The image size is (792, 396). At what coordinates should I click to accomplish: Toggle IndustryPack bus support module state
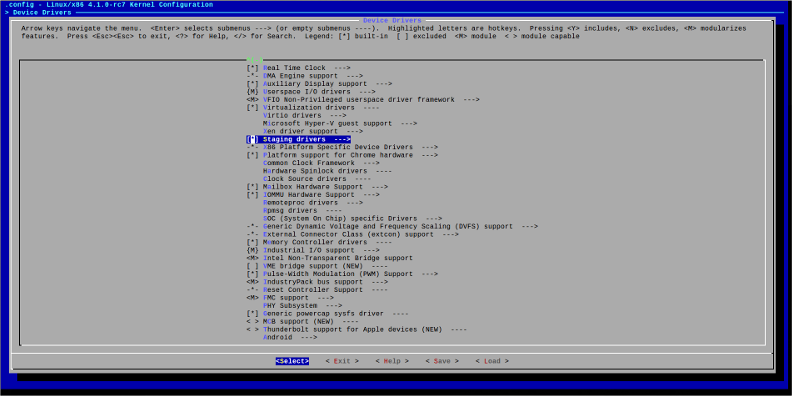[253, 282]
